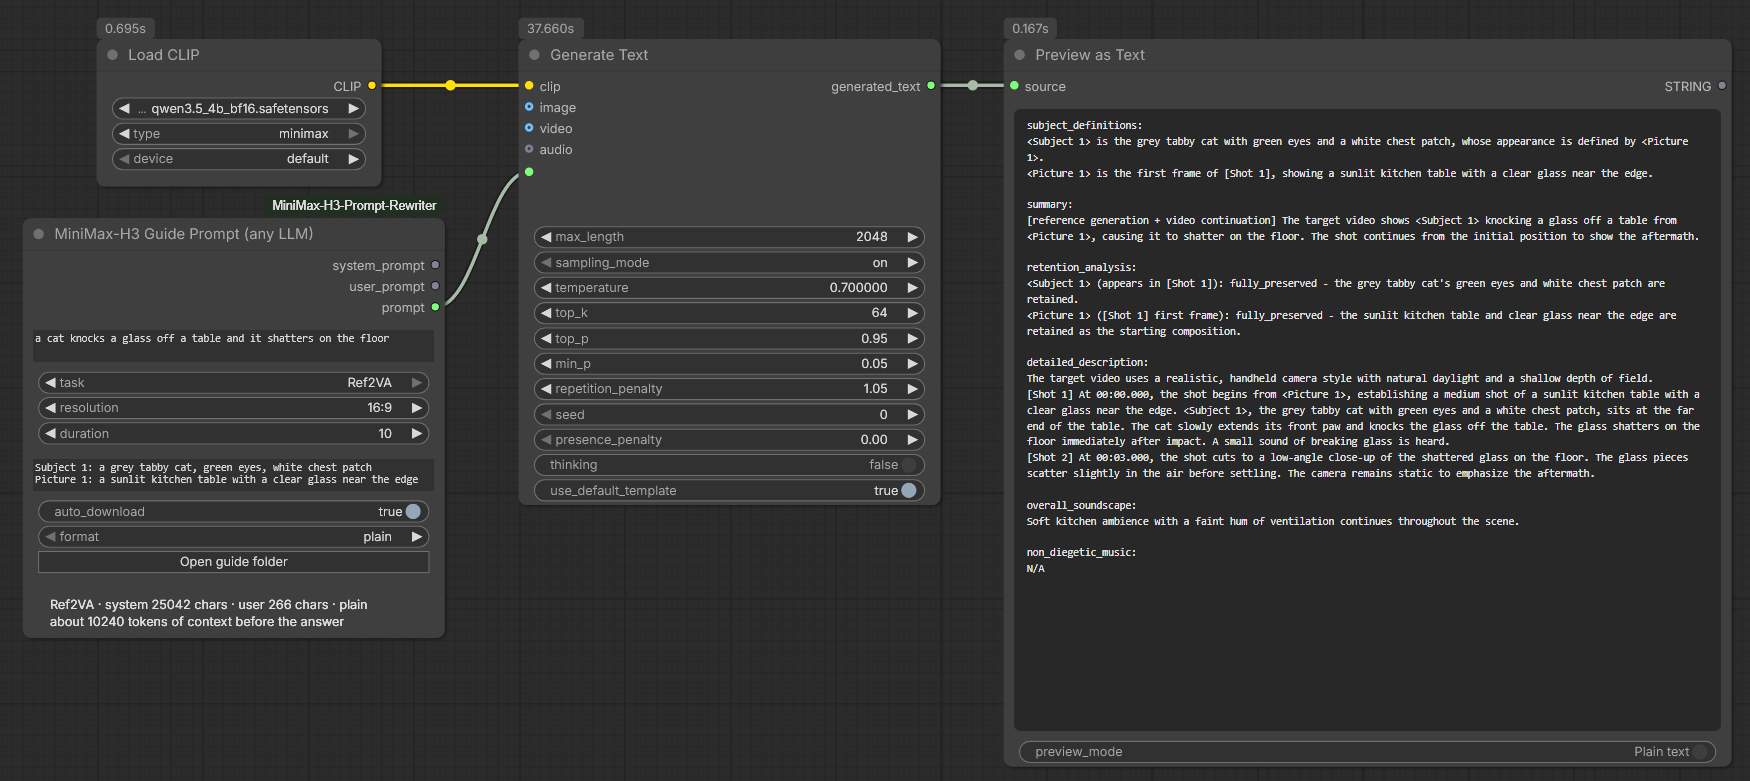Click the Generate Text node title
The height and width of the screenshot is (781, 1750).
(599, 55)
